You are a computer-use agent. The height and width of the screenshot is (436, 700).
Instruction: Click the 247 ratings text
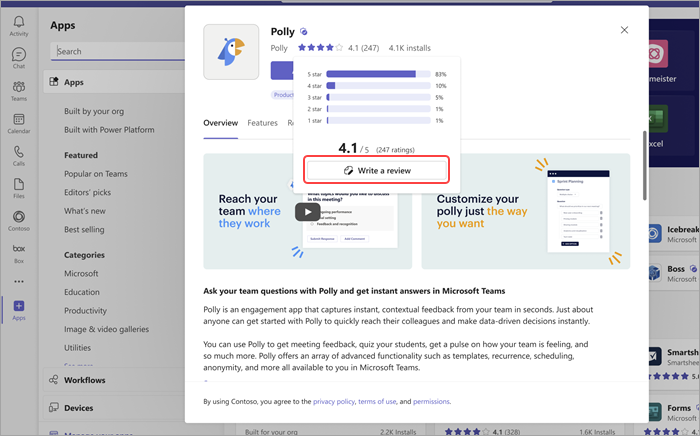(x=395, y=150)
